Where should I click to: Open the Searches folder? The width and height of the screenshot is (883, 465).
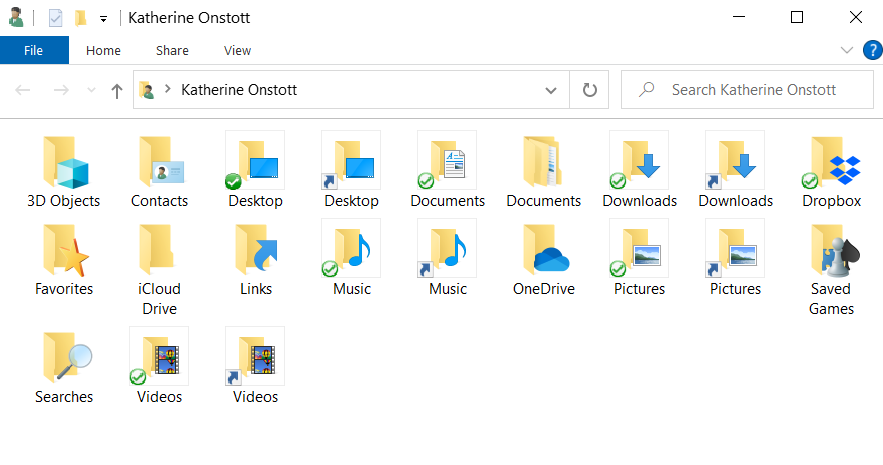64,367
